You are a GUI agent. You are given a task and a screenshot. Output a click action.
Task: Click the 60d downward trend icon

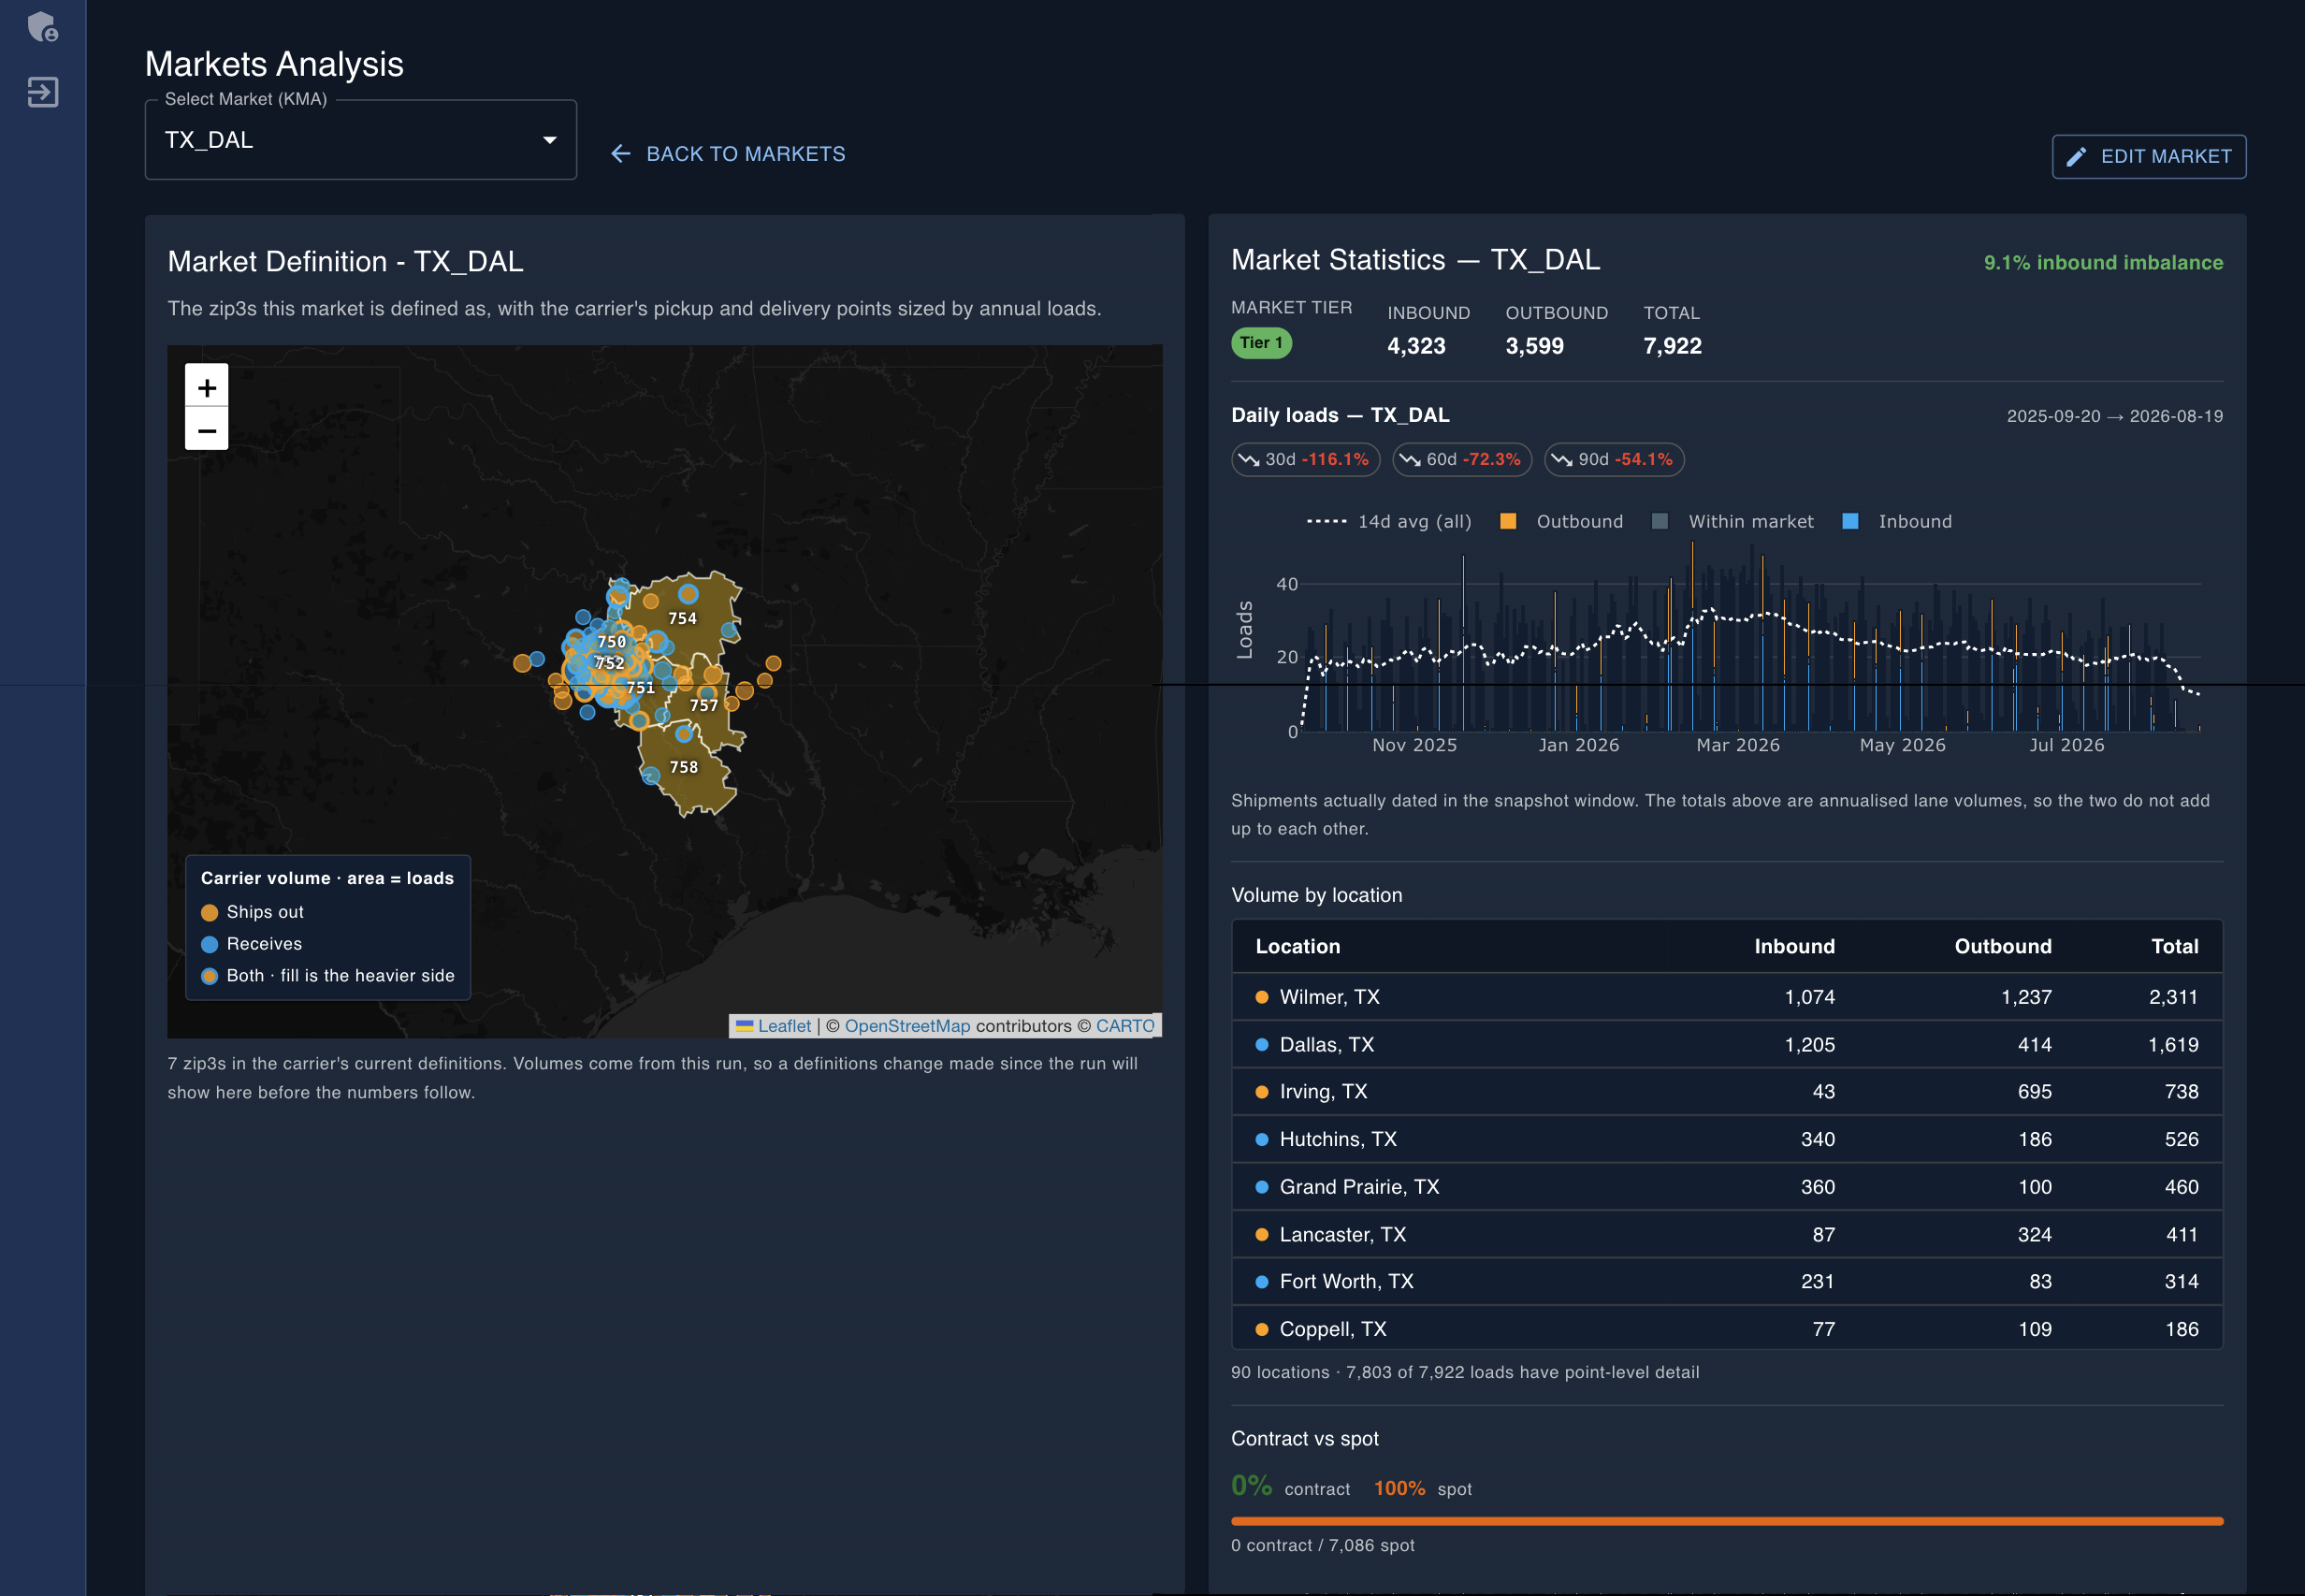pos(1410,460)
